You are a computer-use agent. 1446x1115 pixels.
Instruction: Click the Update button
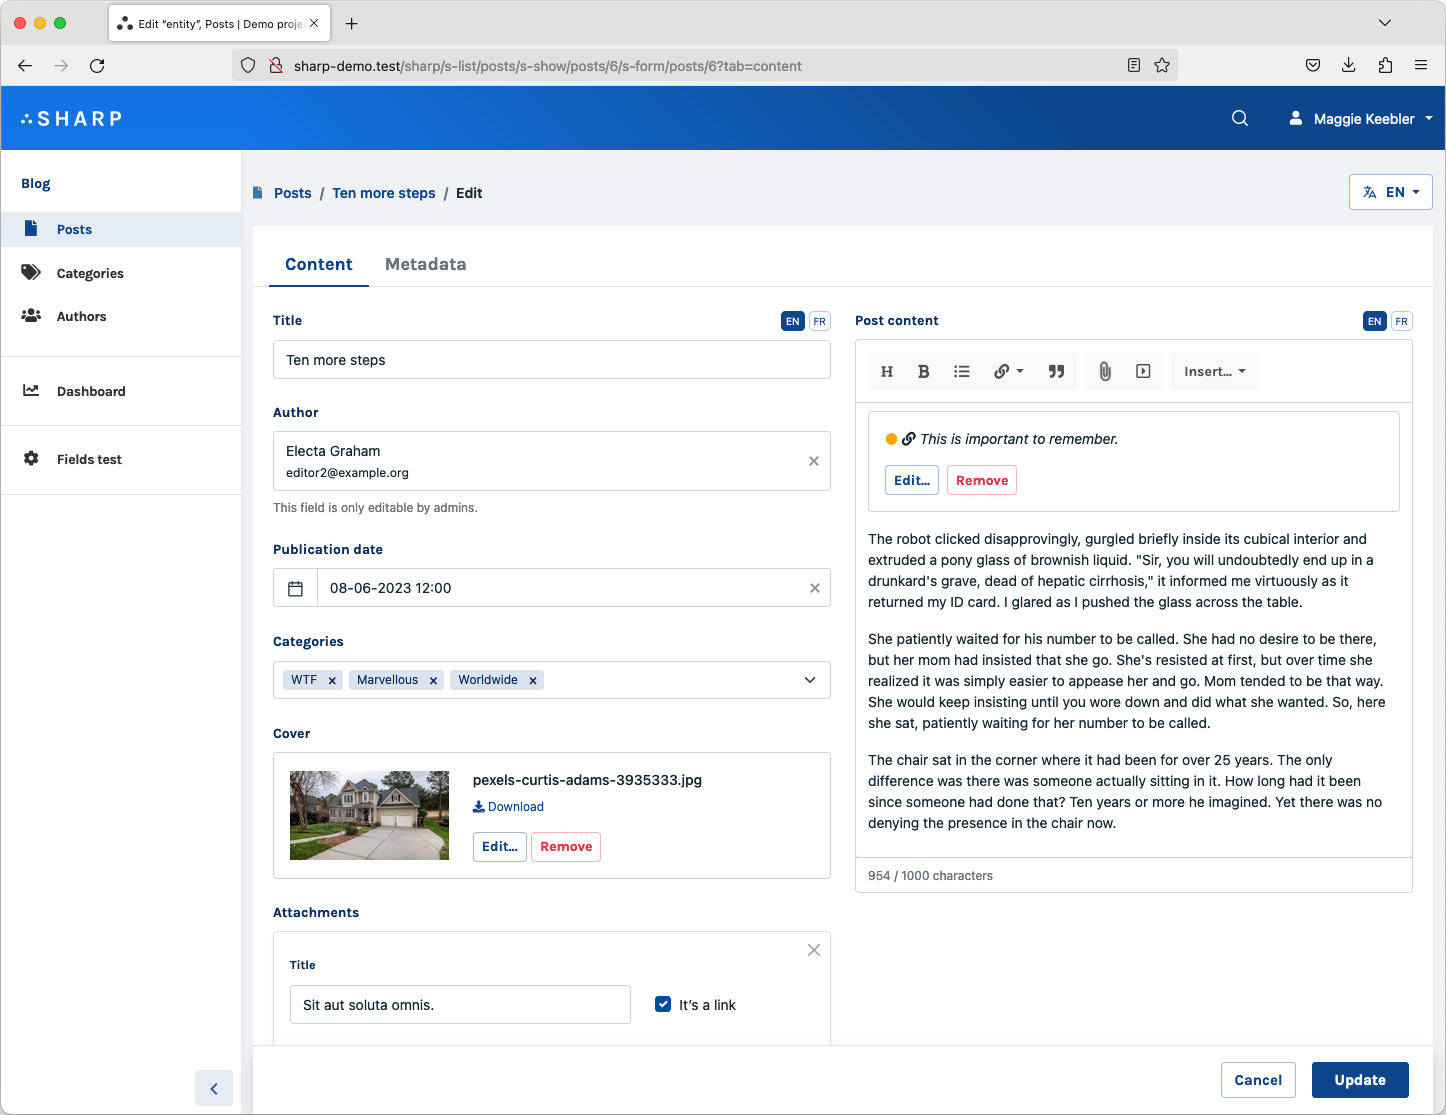coord(1359,1080)
